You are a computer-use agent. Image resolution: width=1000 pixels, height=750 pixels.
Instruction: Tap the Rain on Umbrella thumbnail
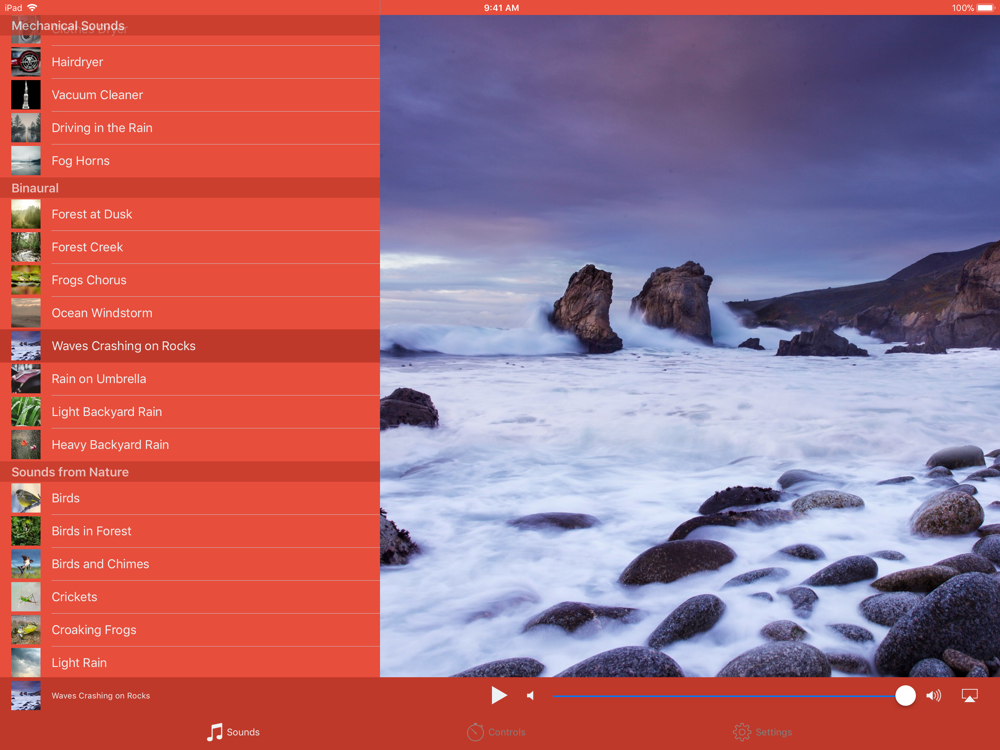26,379
